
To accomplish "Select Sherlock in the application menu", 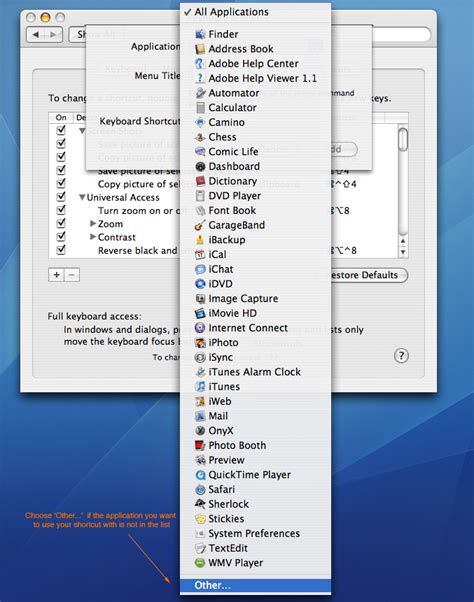I will (x=255, y=504).
